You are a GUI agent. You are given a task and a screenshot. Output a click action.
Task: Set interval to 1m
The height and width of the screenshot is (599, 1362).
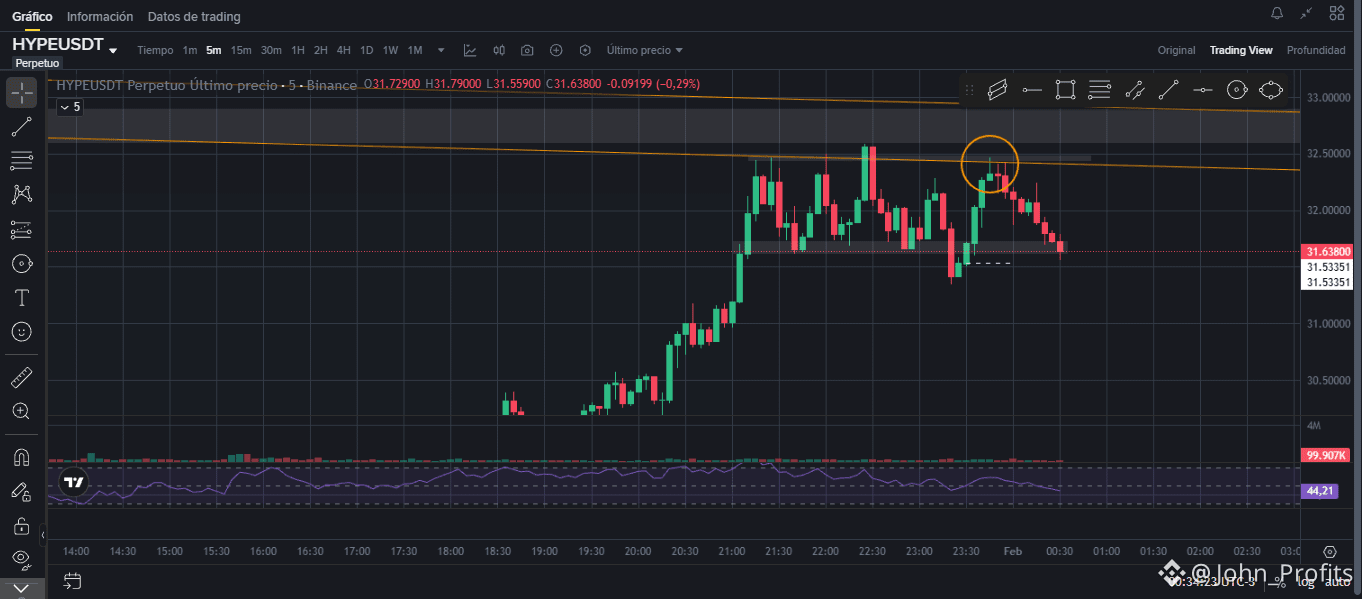[190, 50]
